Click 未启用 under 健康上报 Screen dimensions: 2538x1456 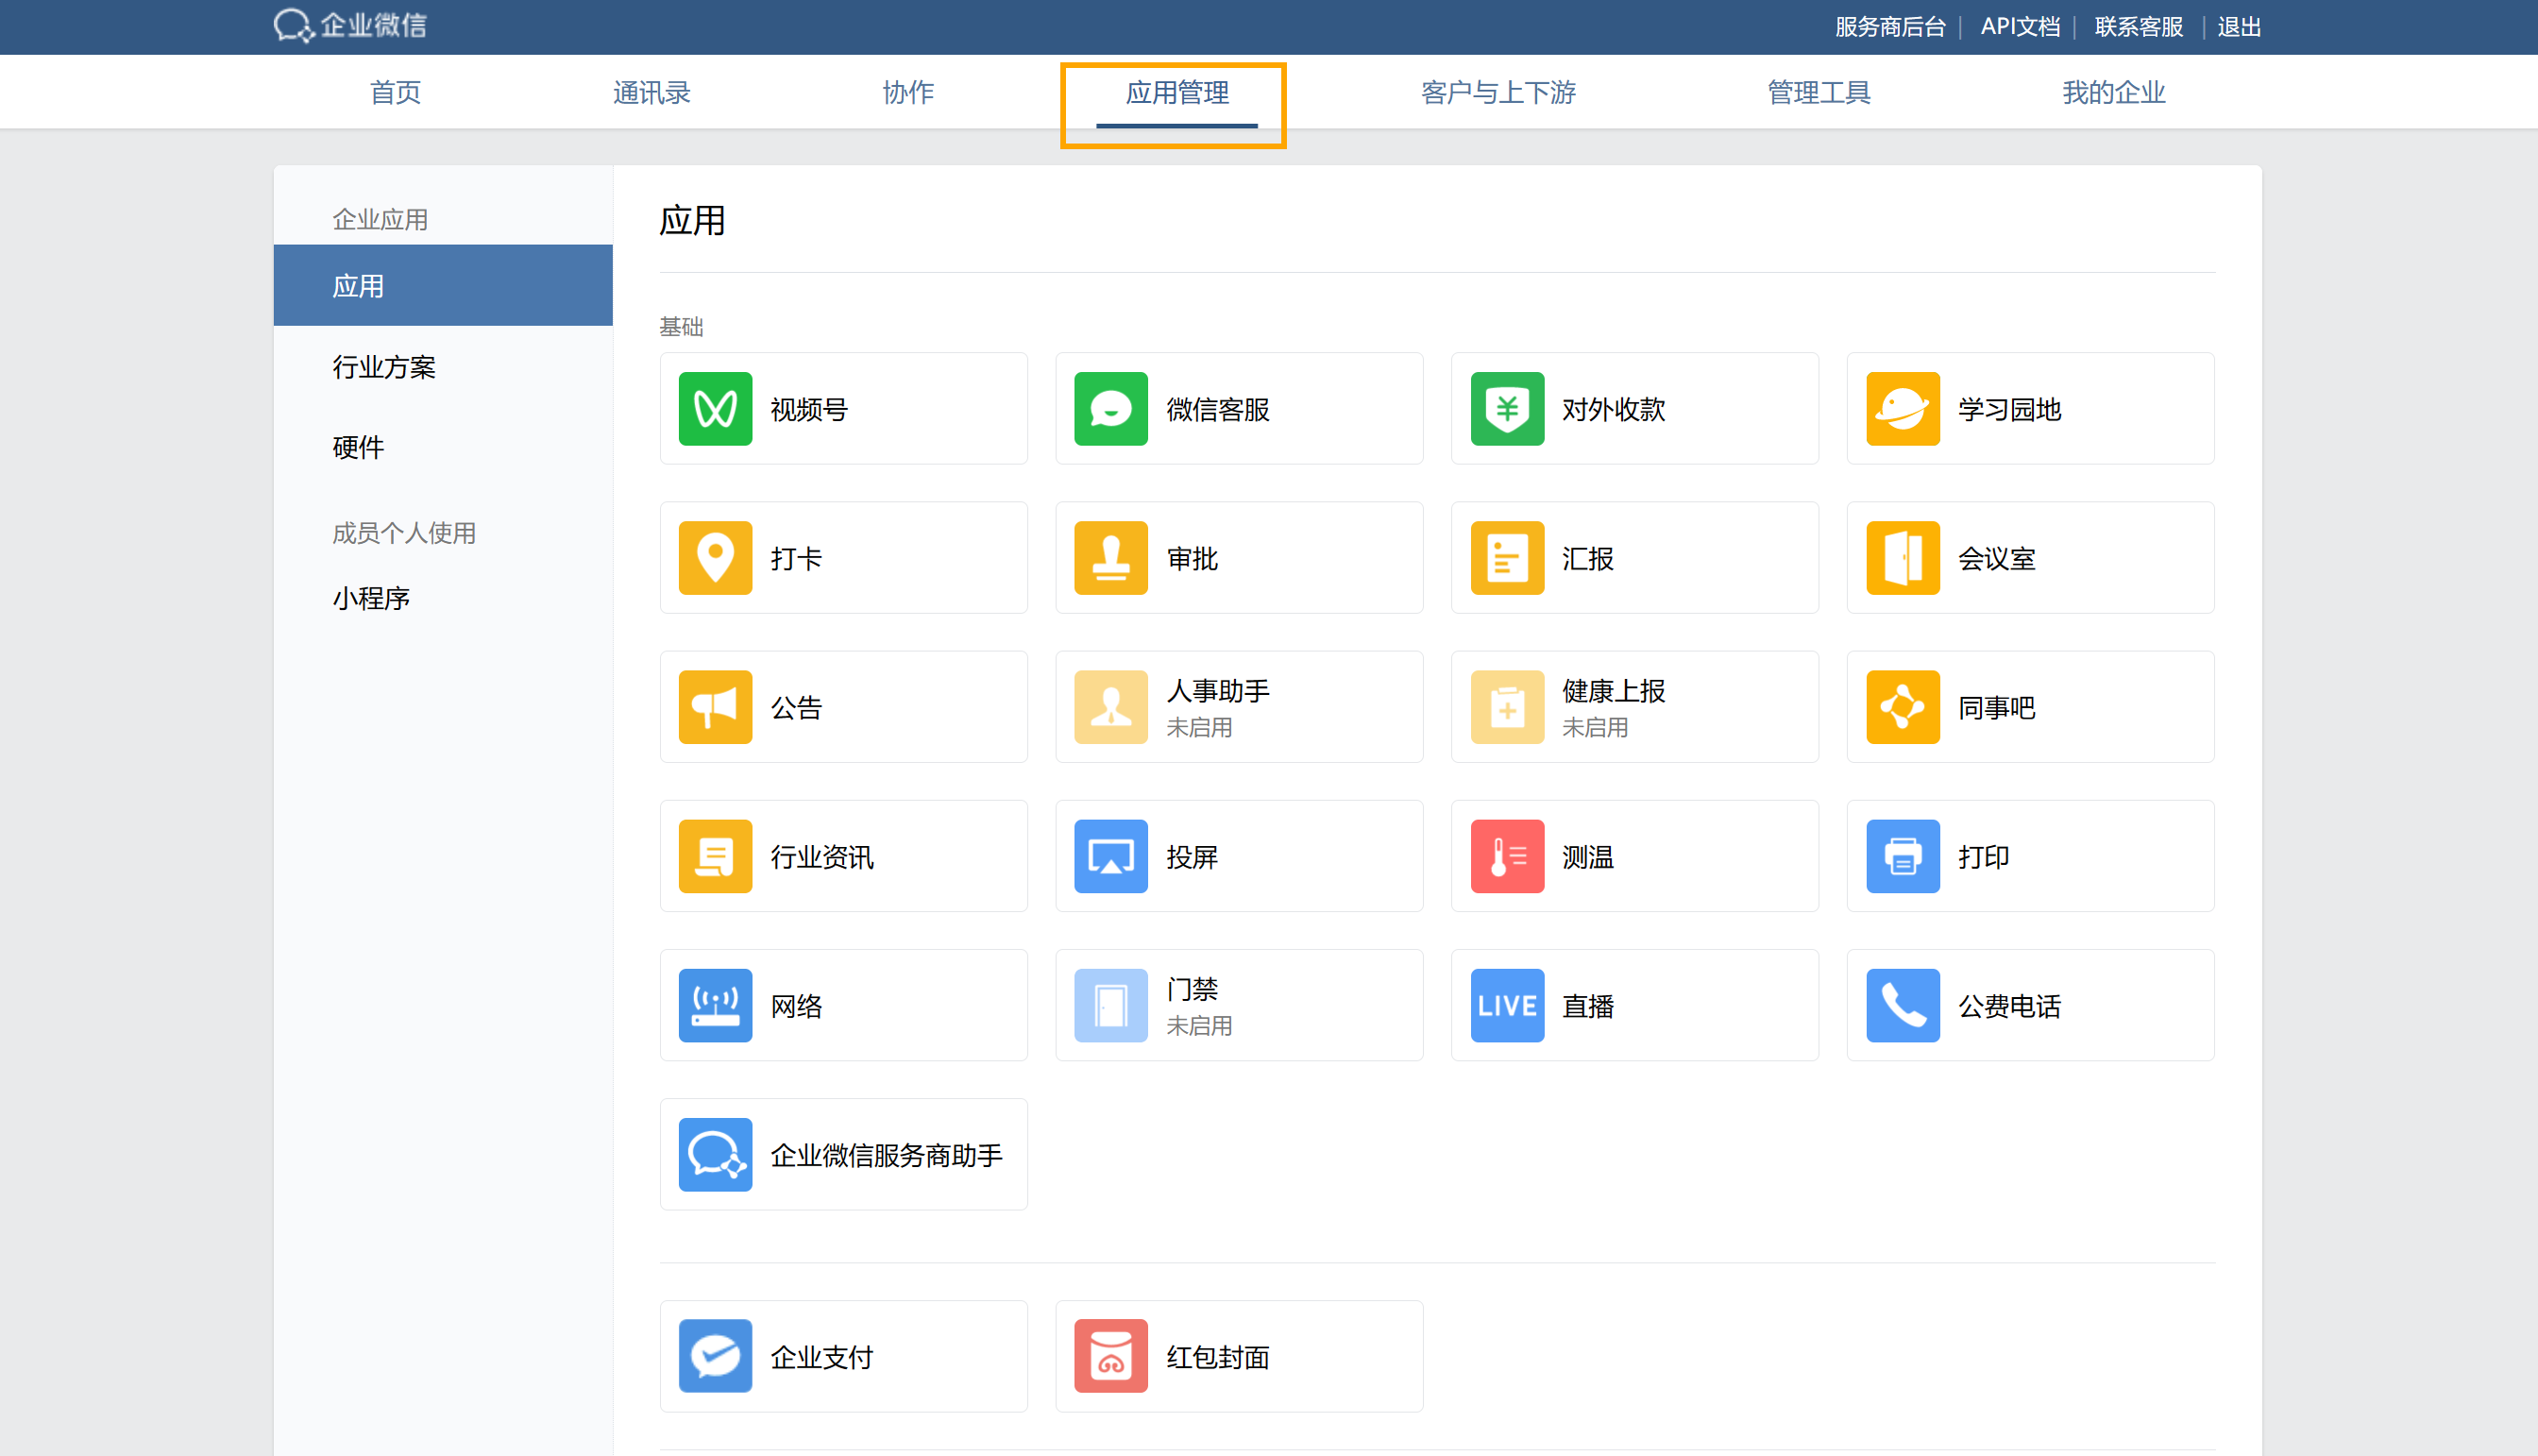1595,727
